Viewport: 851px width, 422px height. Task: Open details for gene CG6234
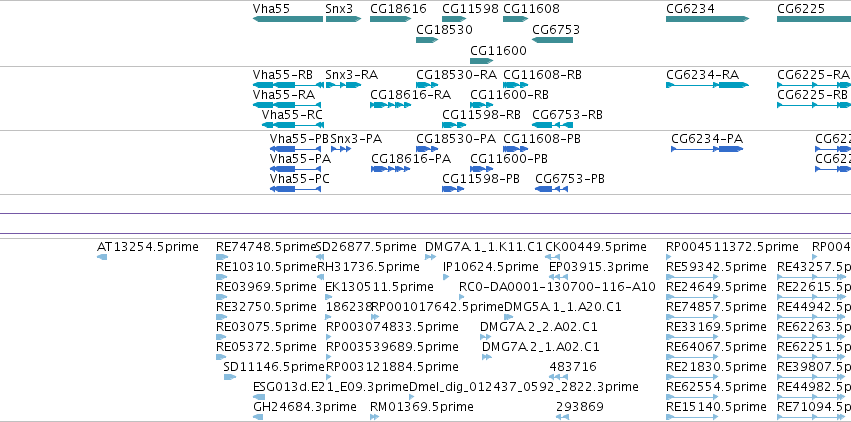click(708, 19)
